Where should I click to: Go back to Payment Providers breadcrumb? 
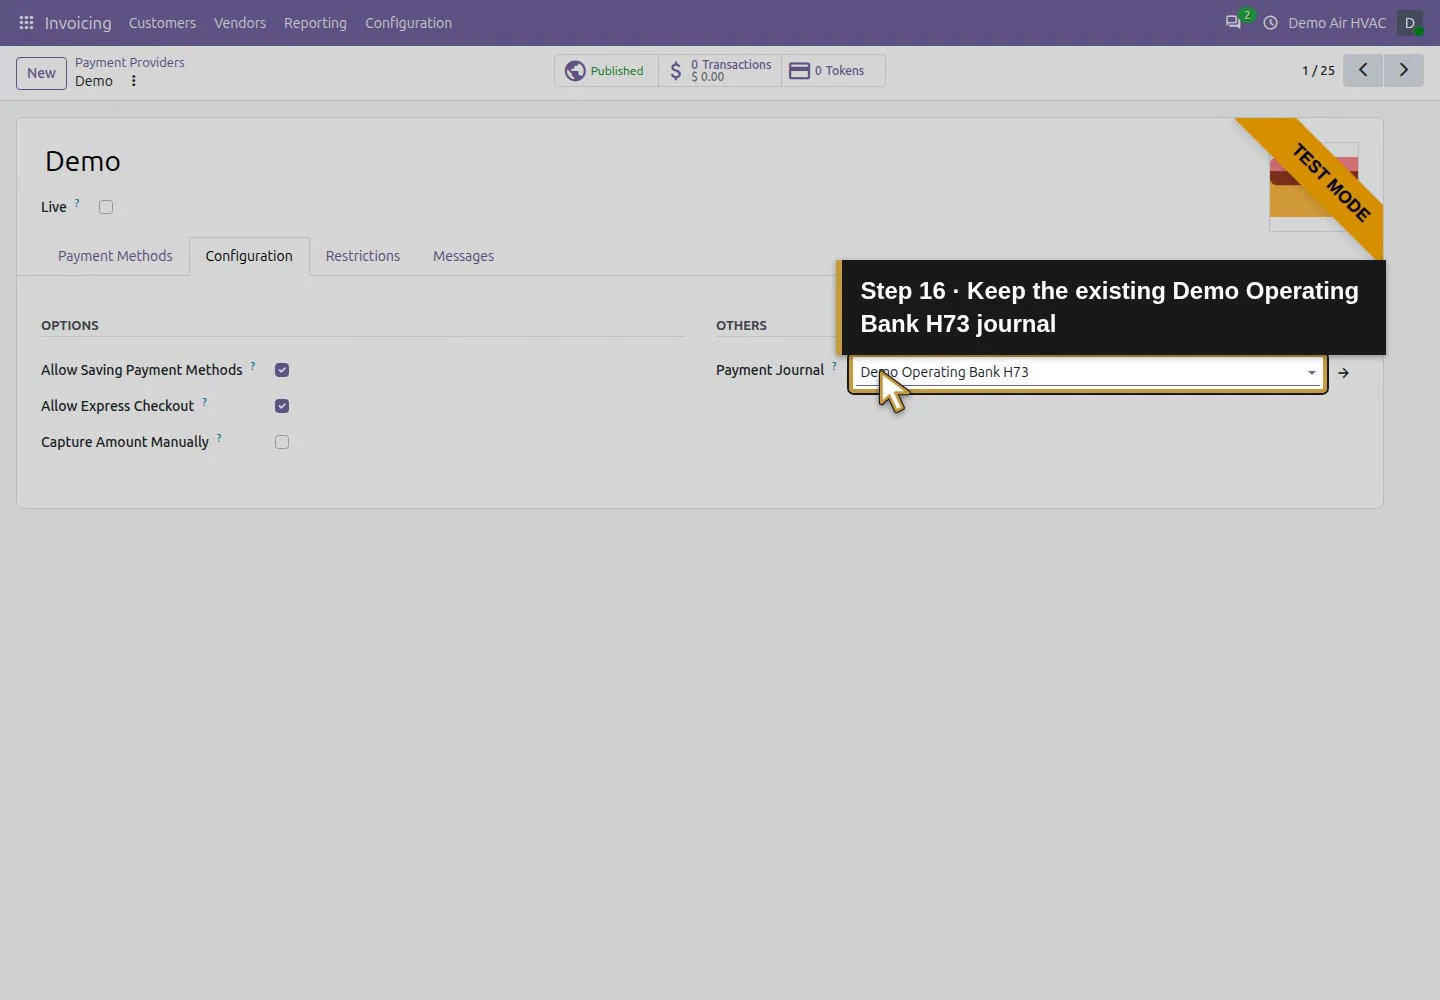click(130, 62)
